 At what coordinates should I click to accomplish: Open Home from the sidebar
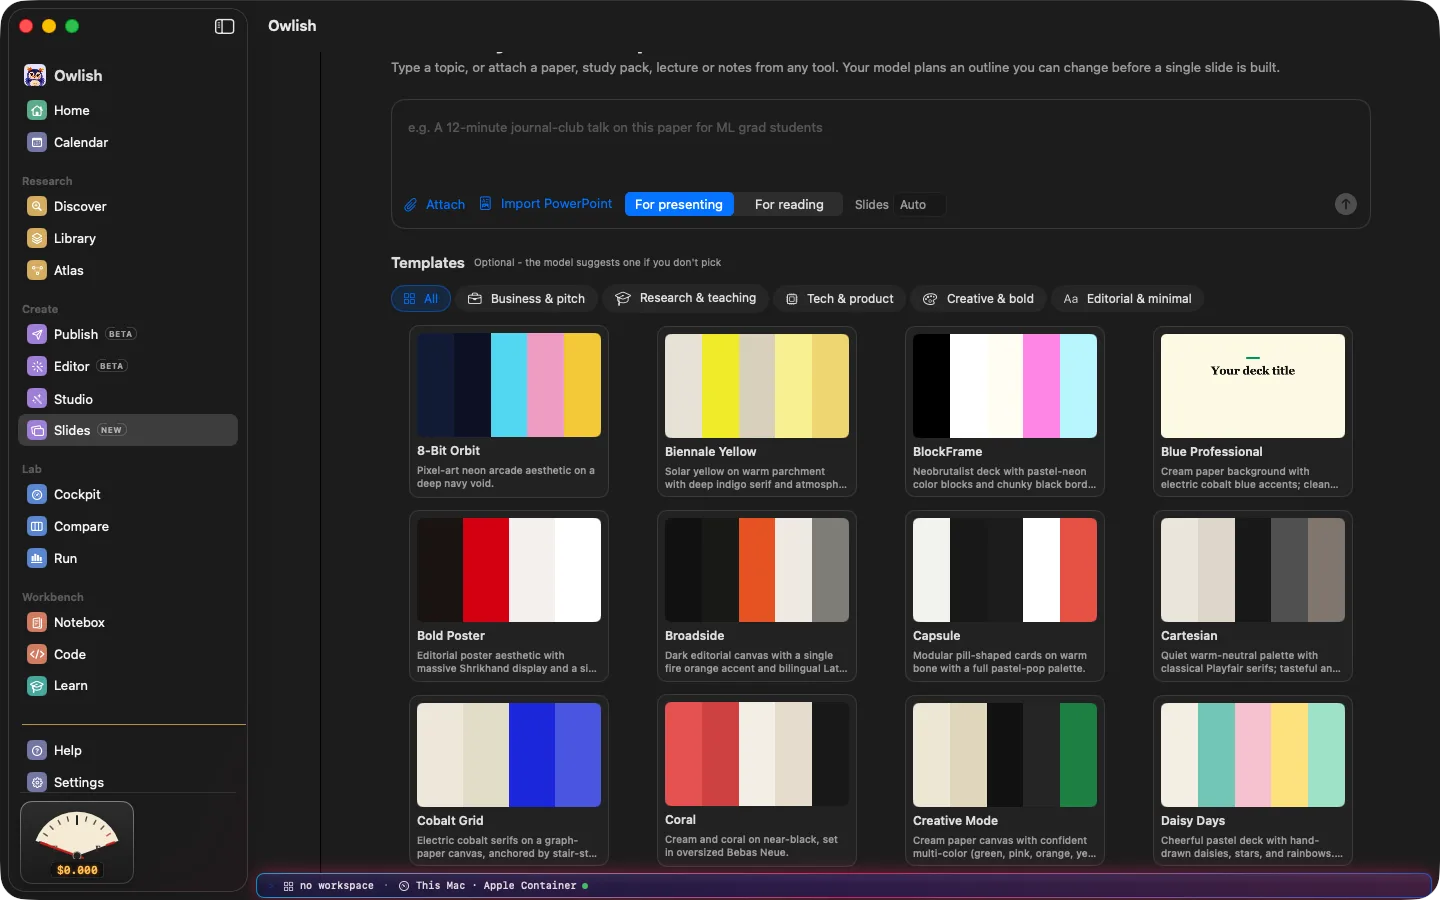(x=128, y=110)
